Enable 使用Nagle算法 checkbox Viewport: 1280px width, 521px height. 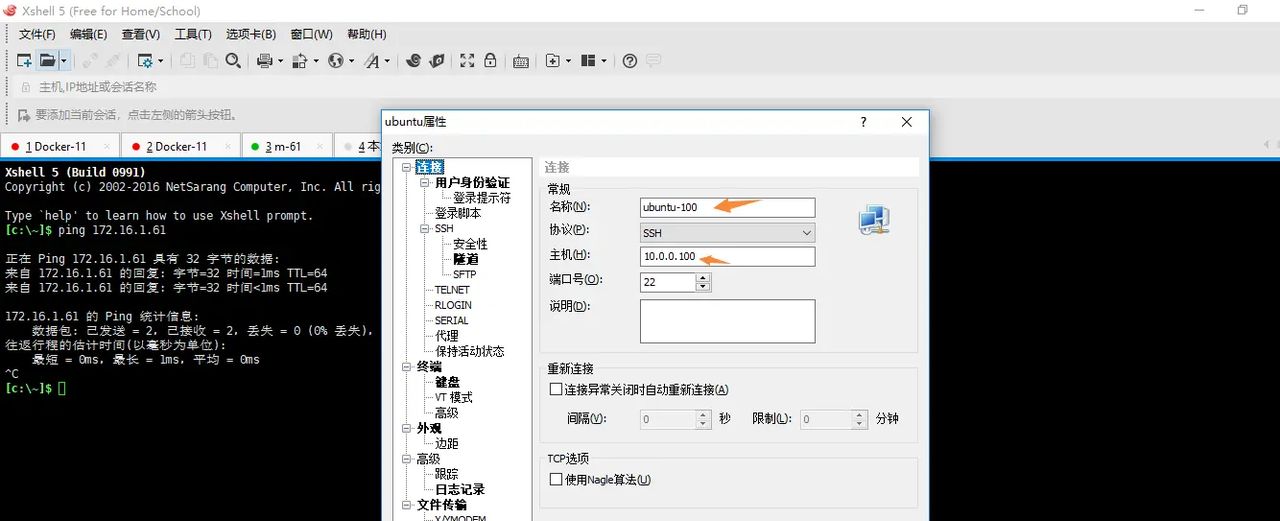pos(556,480)
